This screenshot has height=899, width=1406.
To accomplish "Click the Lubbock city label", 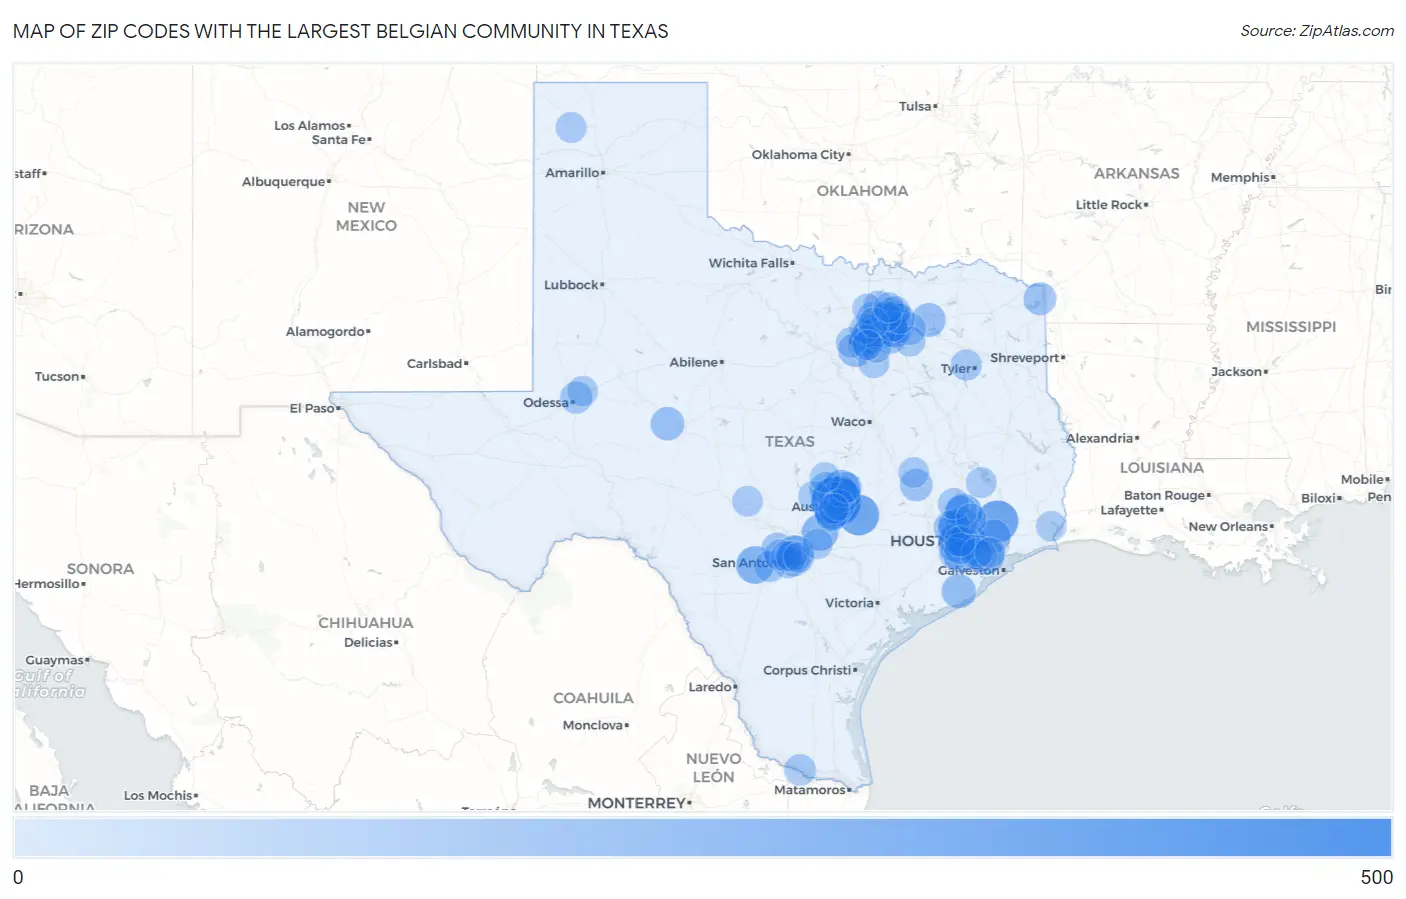I will tap(571, 285).
